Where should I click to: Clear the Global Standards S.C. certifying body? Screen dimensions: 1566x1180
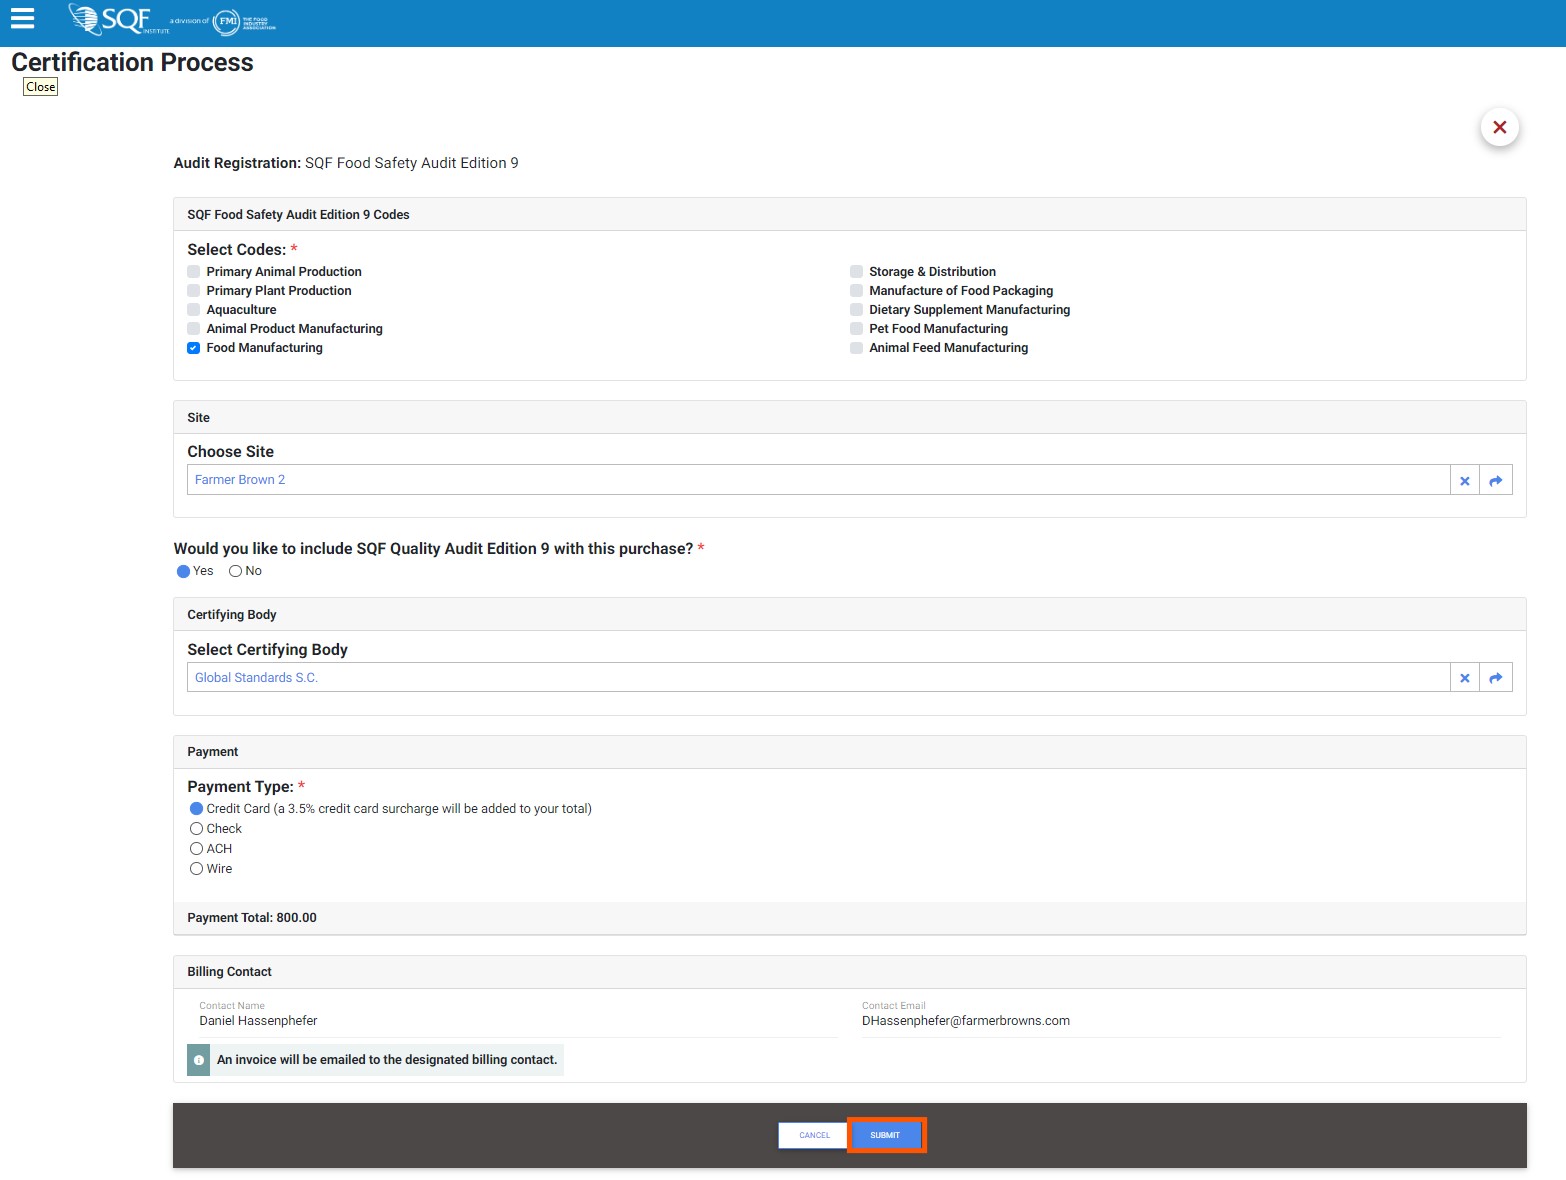pos(1464,678)
